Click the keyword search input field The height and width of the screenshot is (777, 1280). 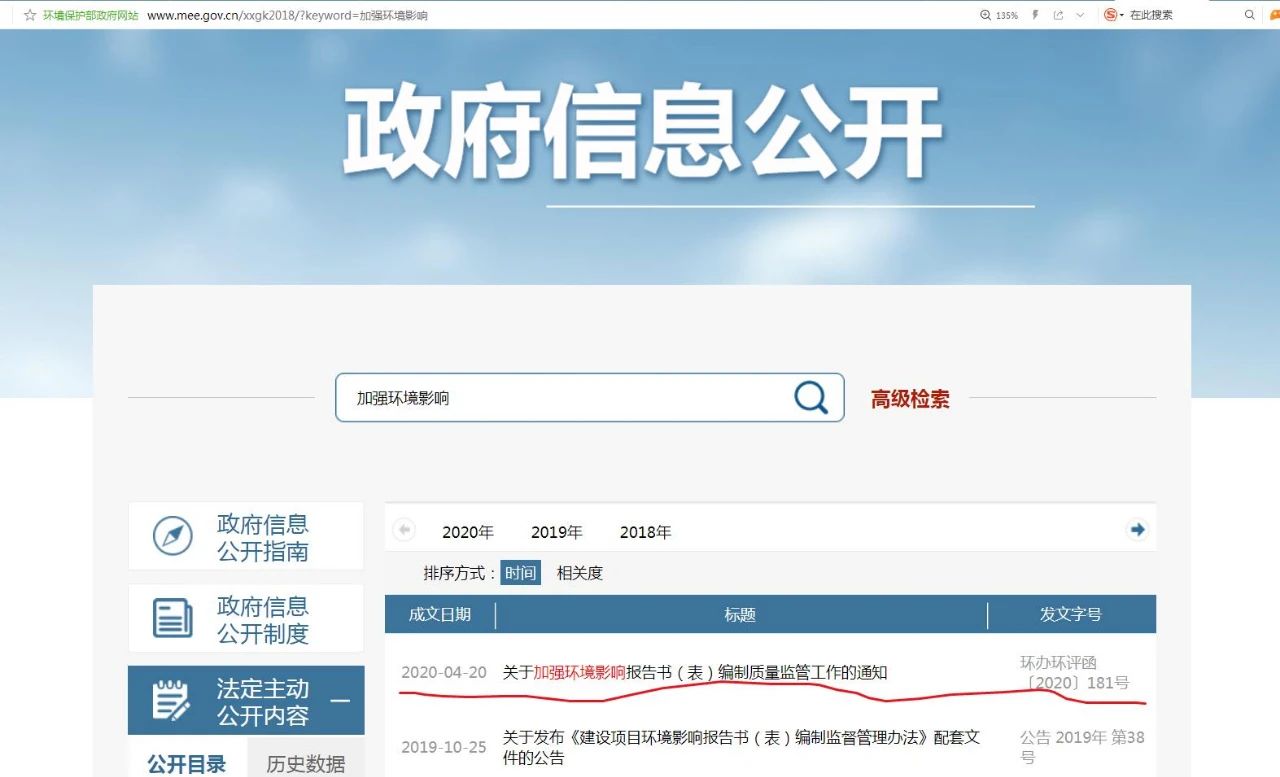tap(565, 398)
